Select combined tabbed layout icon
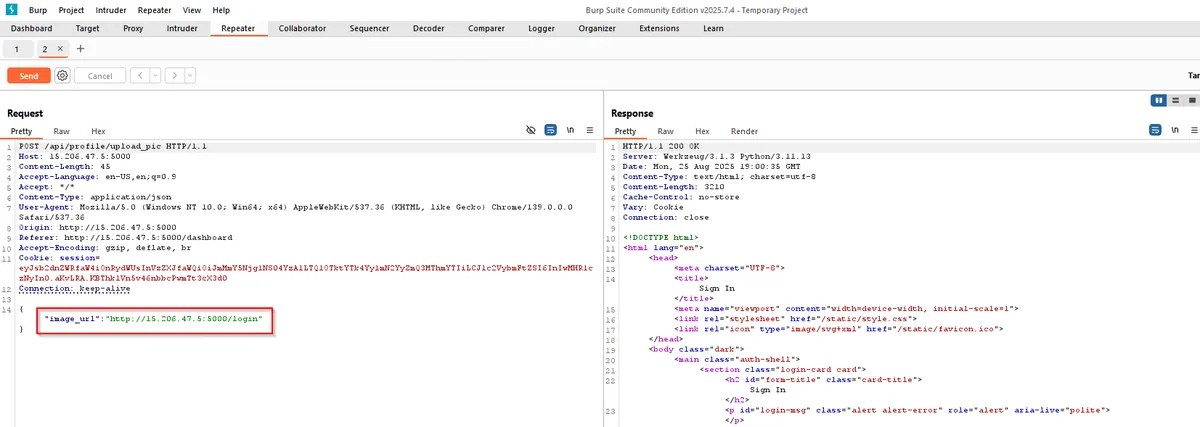Screen dimensions: 1200x427 coord(1192,100)
